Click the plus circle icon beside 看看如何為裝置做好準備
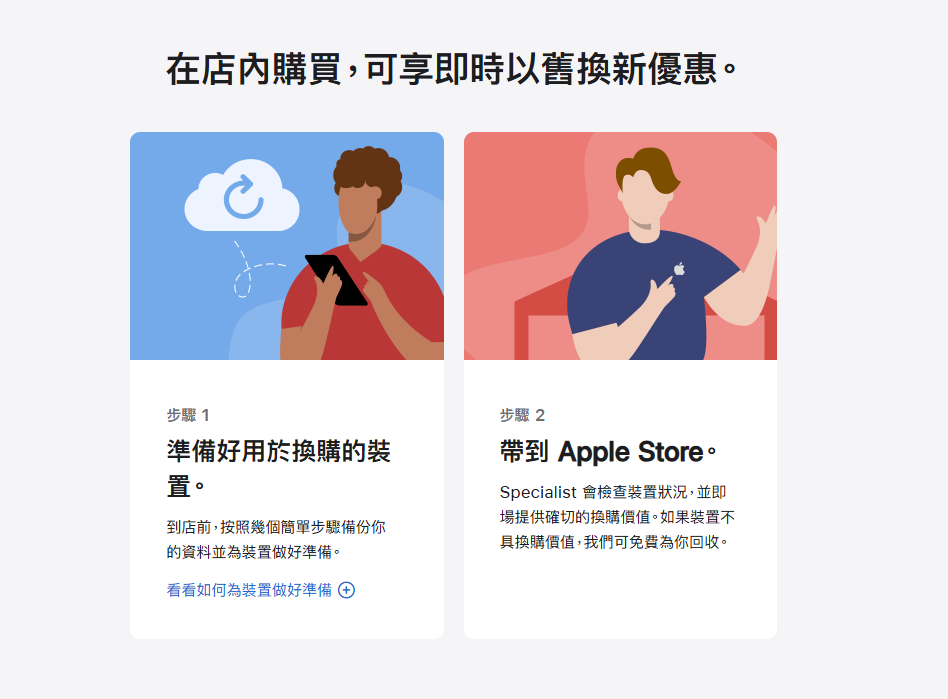The height and width of the screenshot is (699, 948). click(x=346, y=590)
